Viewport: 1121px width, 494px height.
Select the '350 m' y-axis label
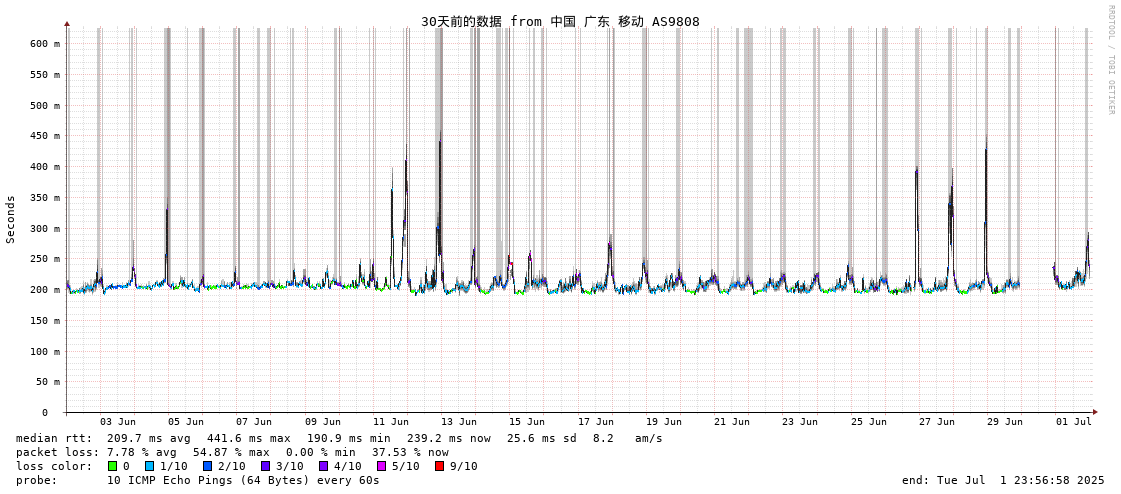45,197
